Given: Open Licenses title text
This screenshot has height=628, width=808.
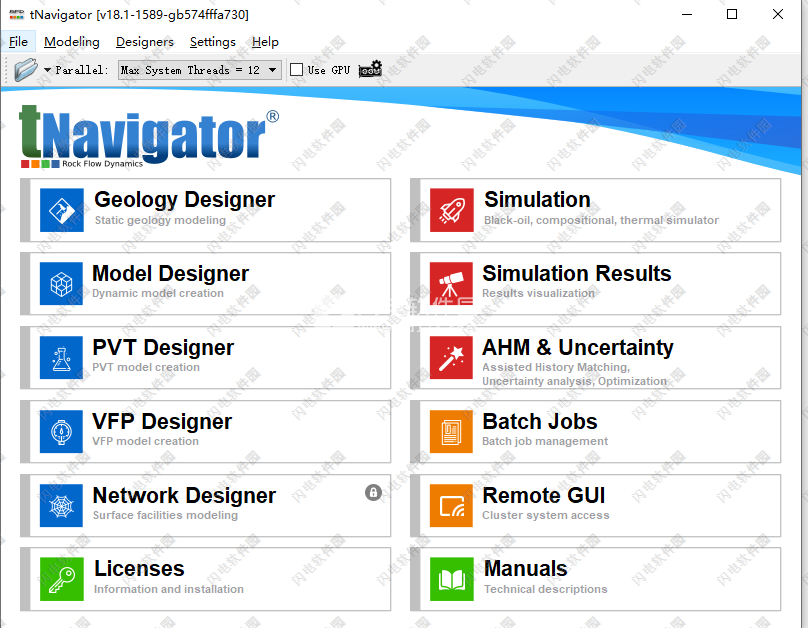Looking at the screenshot, I should 139,569.
